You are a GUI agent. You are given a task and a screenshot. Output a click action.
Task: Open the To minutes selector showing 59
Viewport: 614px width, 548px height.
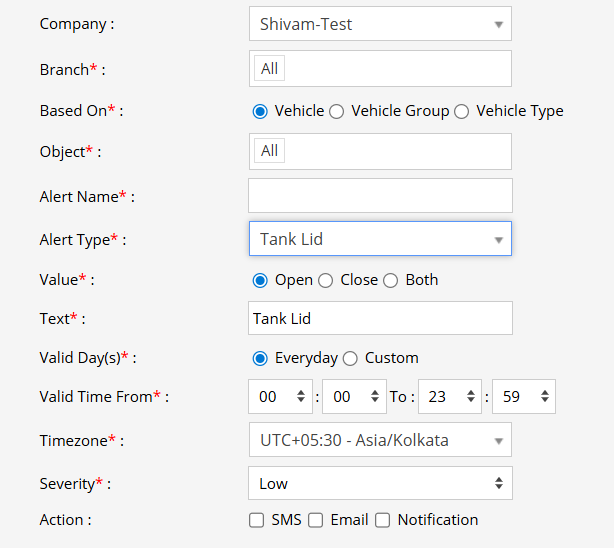point(523,397)
